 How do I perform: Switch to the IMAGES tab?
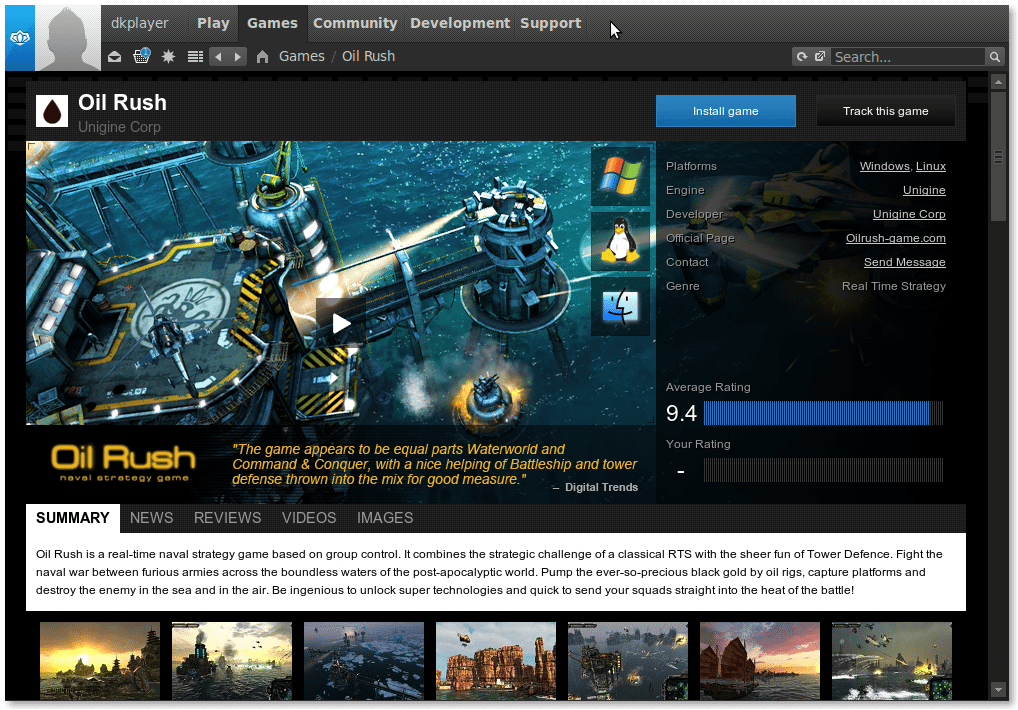385,518
